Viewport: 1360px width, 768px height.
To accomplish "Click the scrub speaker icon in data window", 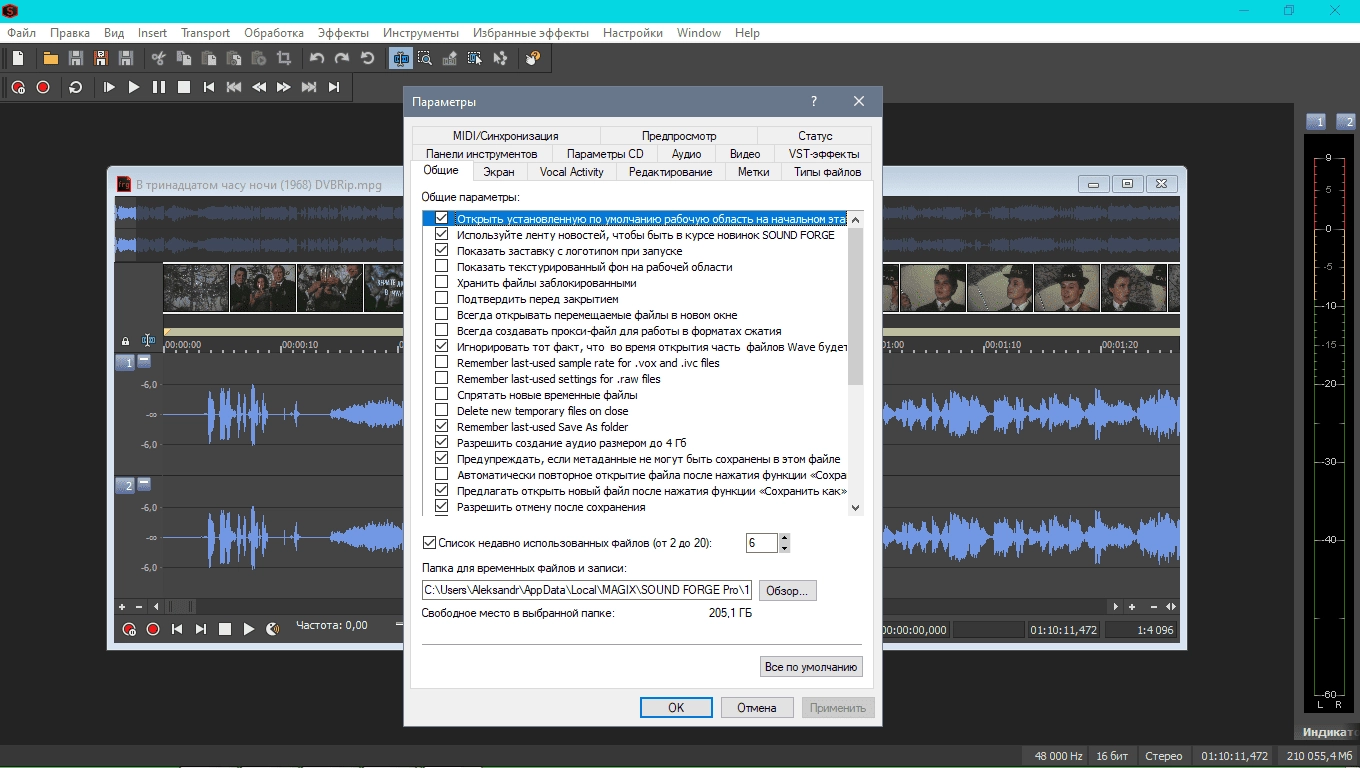I will pos(273,629).
